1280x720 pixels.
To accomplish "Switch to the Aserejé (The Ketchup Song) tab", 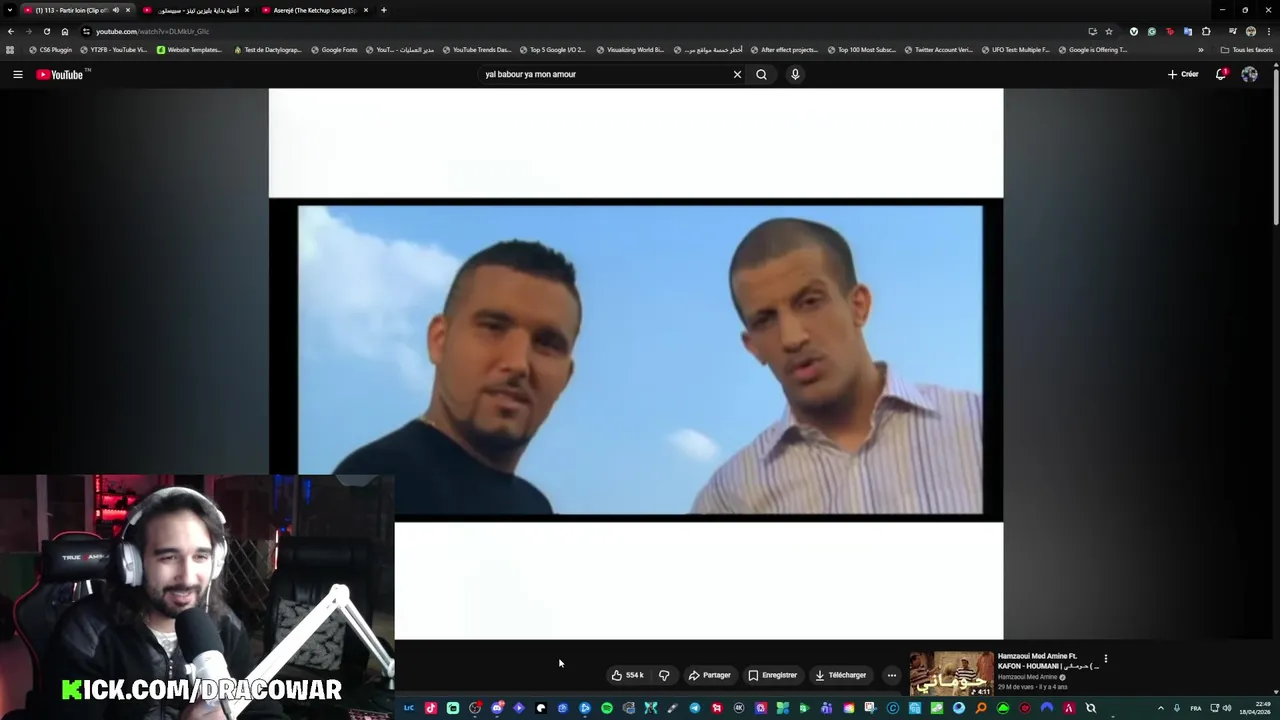I will pos(315,10).
